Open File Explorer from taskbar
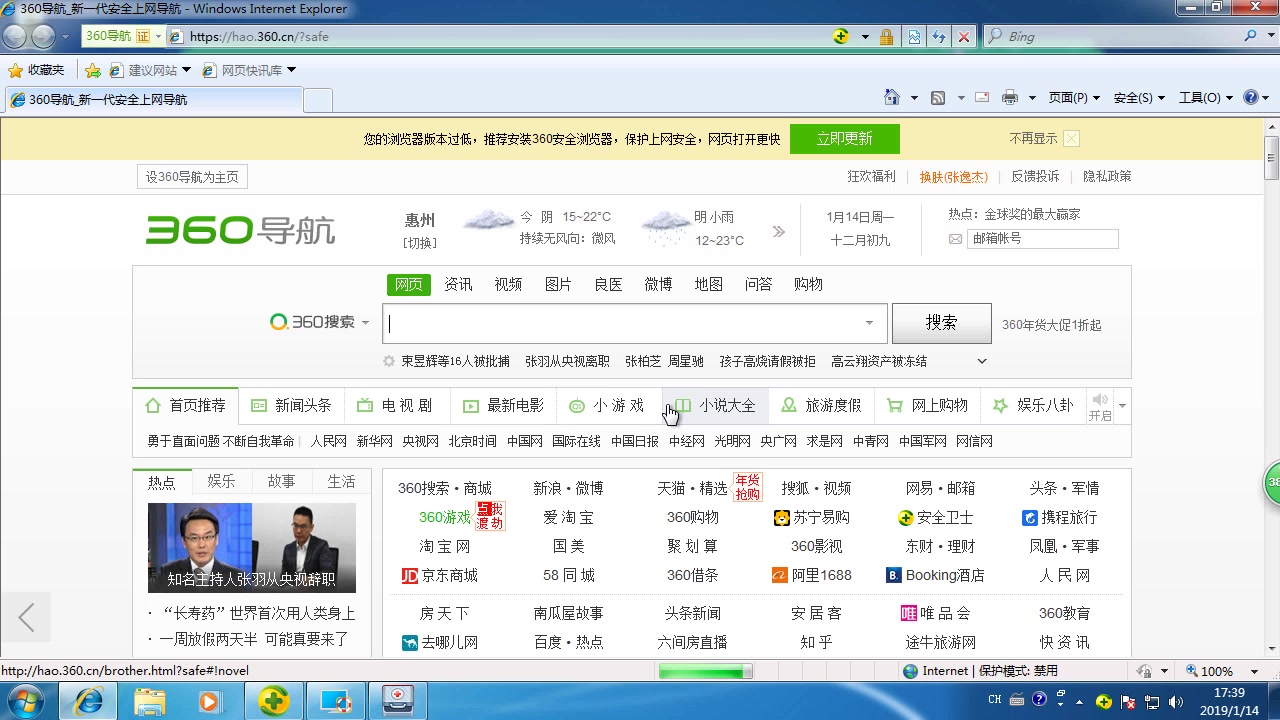Screen dimensions: 1280x720 pyautogui.click(x=150, y=701)
